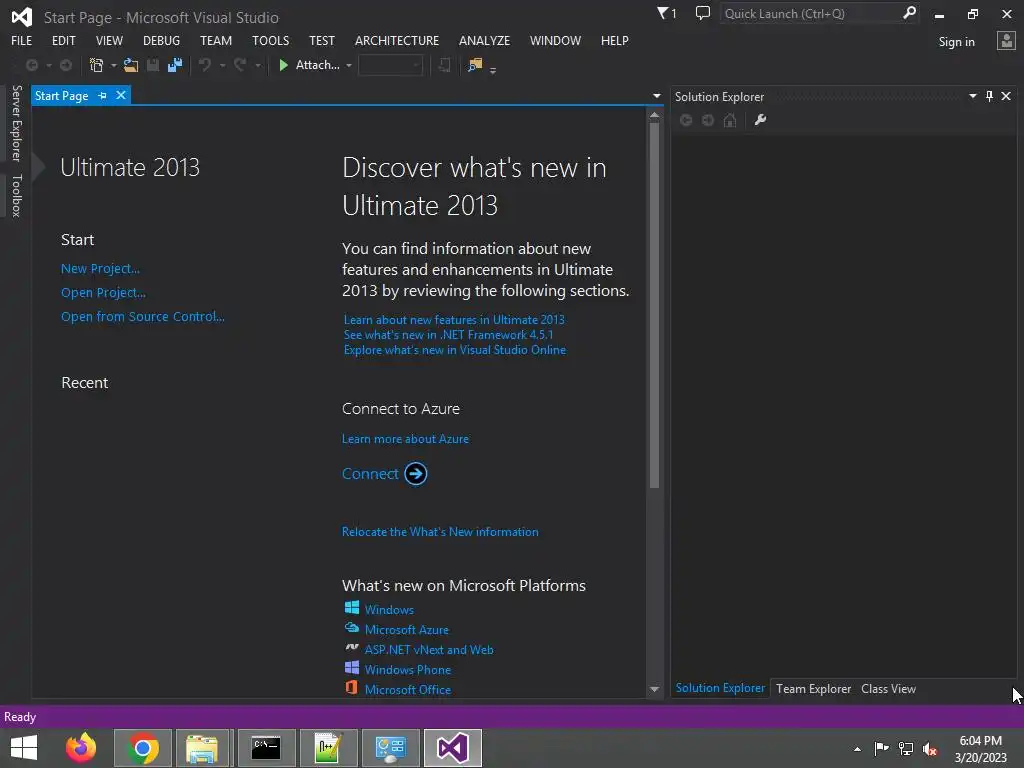Image resolution: width=1024 pixels, height=768 pixels.
Task: Click the Find in Files toolbar icon
Action: (x=475, y=65)
